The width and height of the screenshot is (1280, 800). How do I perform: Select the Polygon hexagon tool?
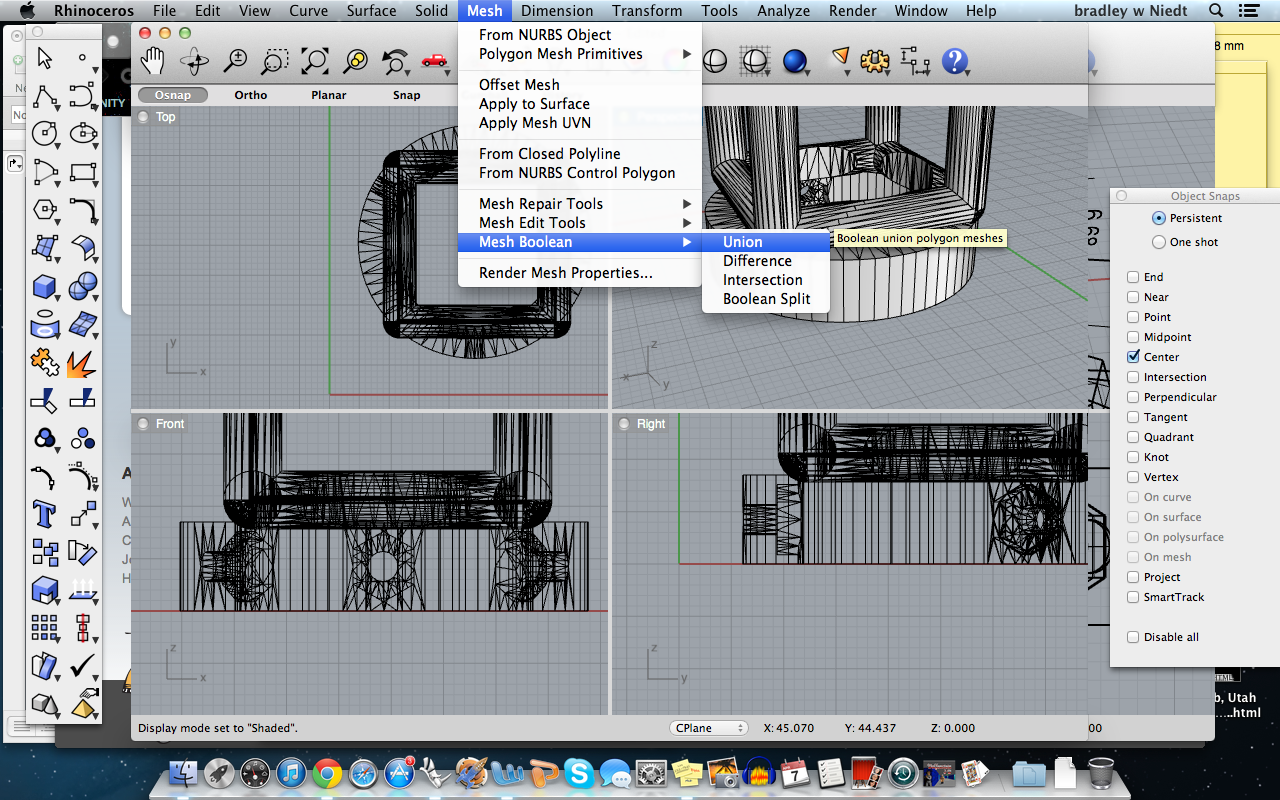(x=45, y=210)
